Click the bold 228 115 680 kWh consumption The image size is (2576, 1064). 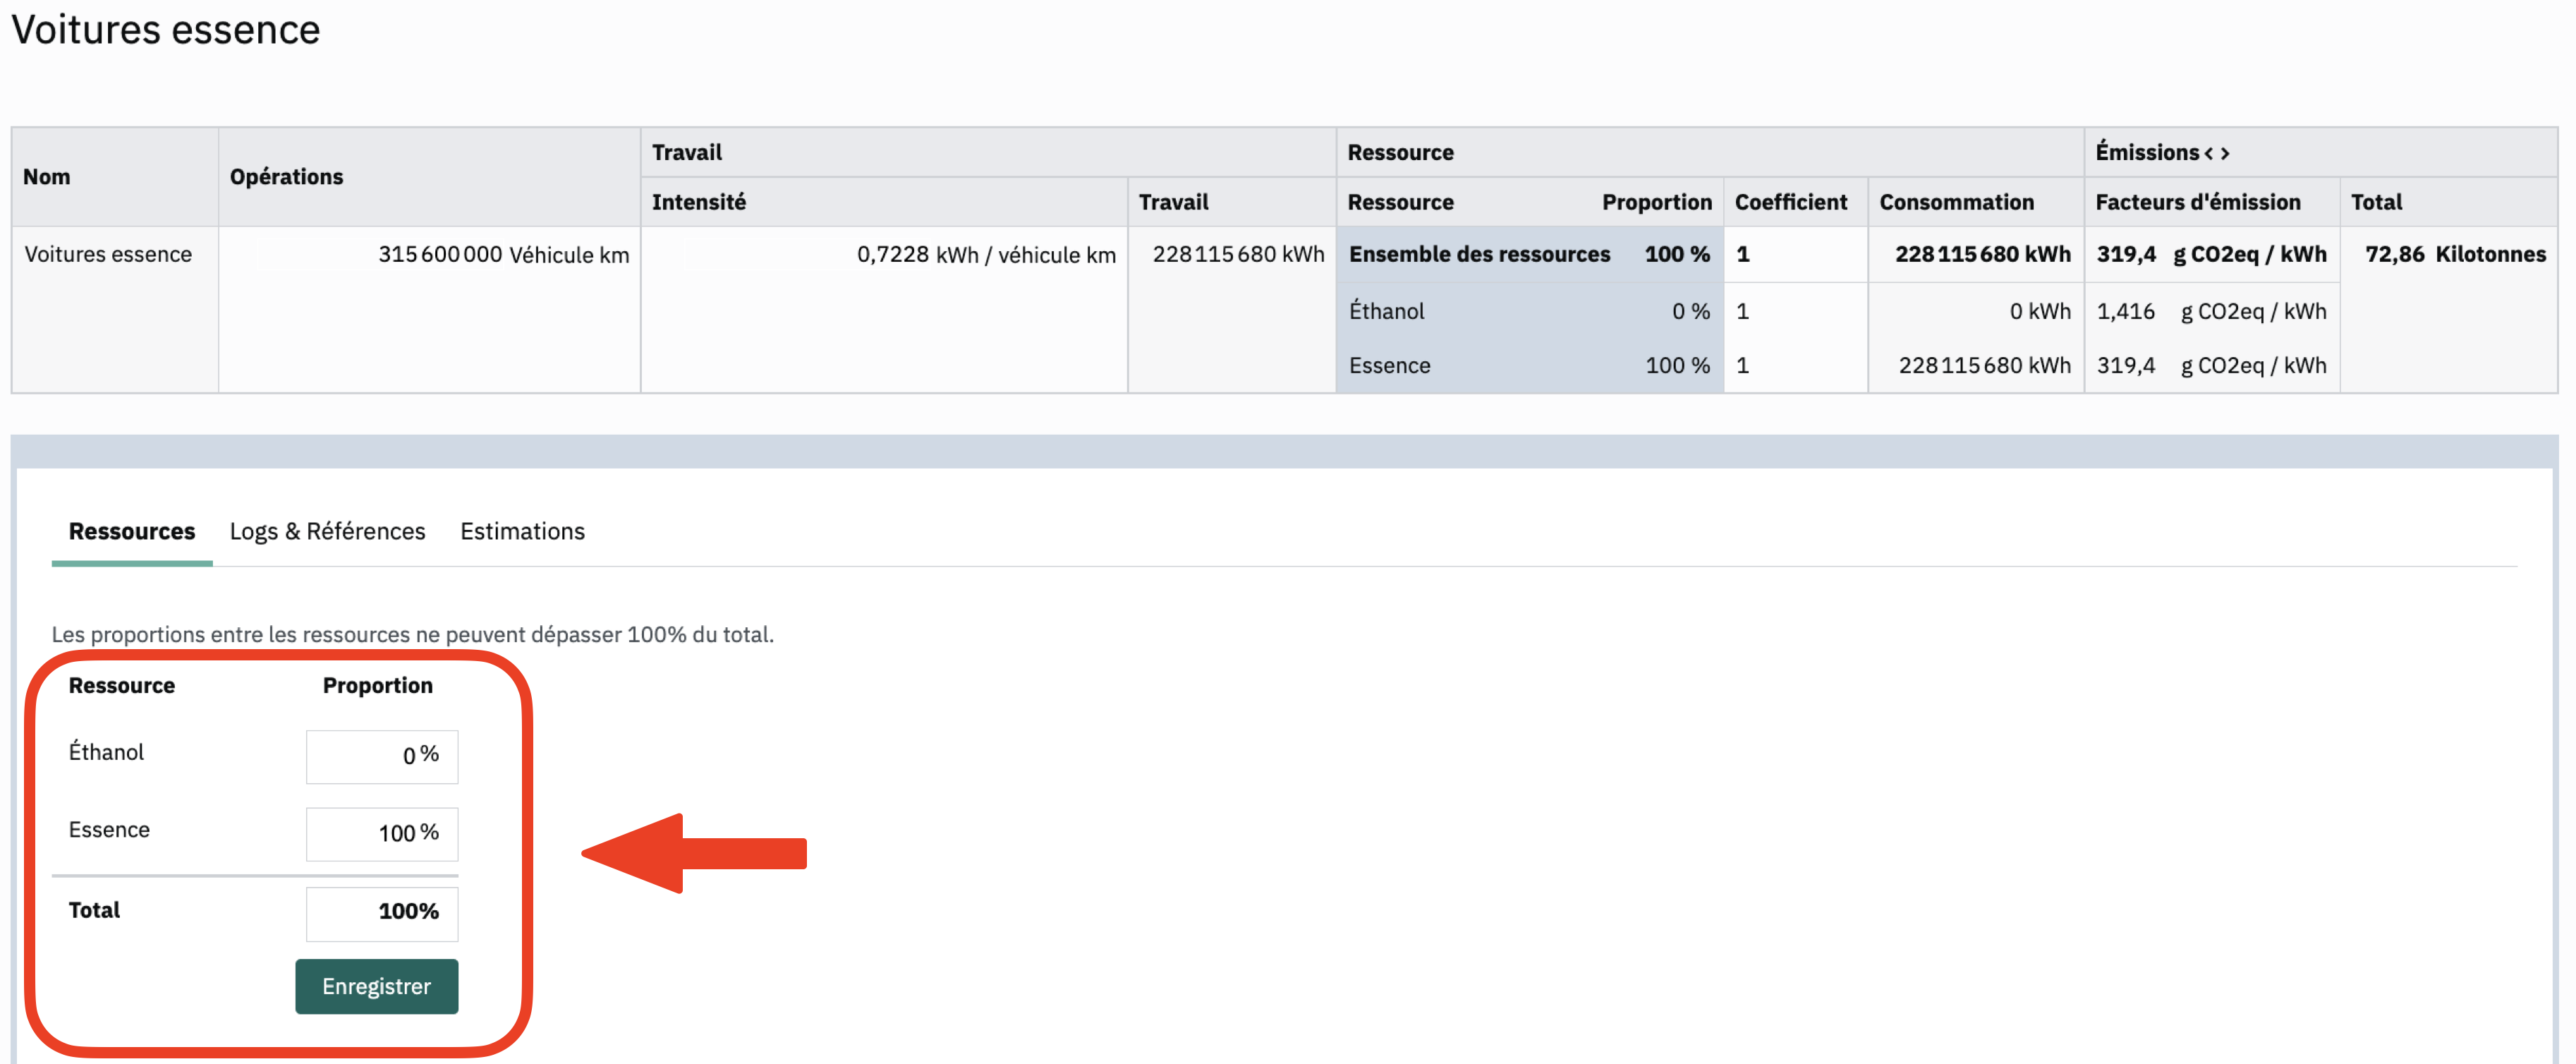pos(1982,254)
